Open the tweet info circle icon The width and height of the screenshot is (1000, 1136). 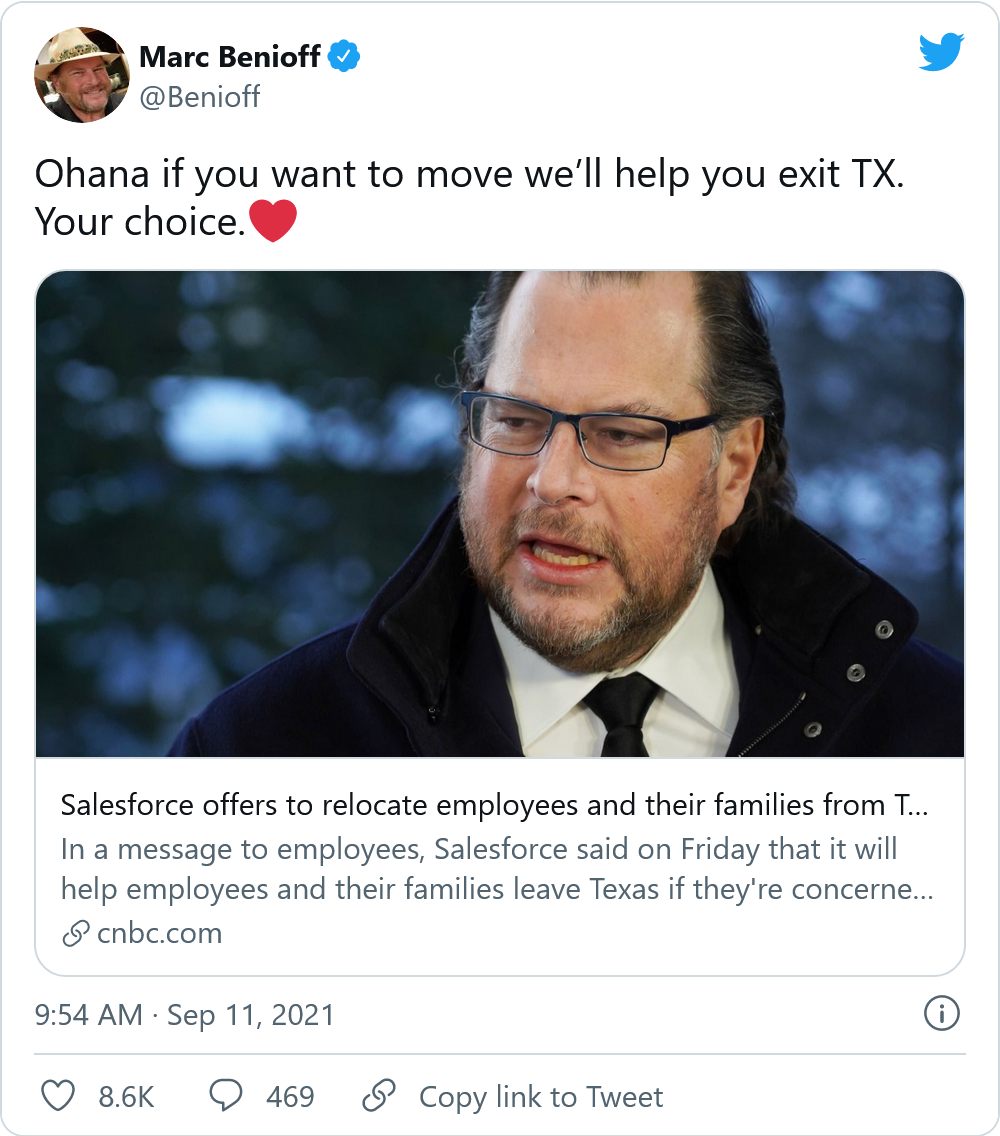[x=941, y=1014]
